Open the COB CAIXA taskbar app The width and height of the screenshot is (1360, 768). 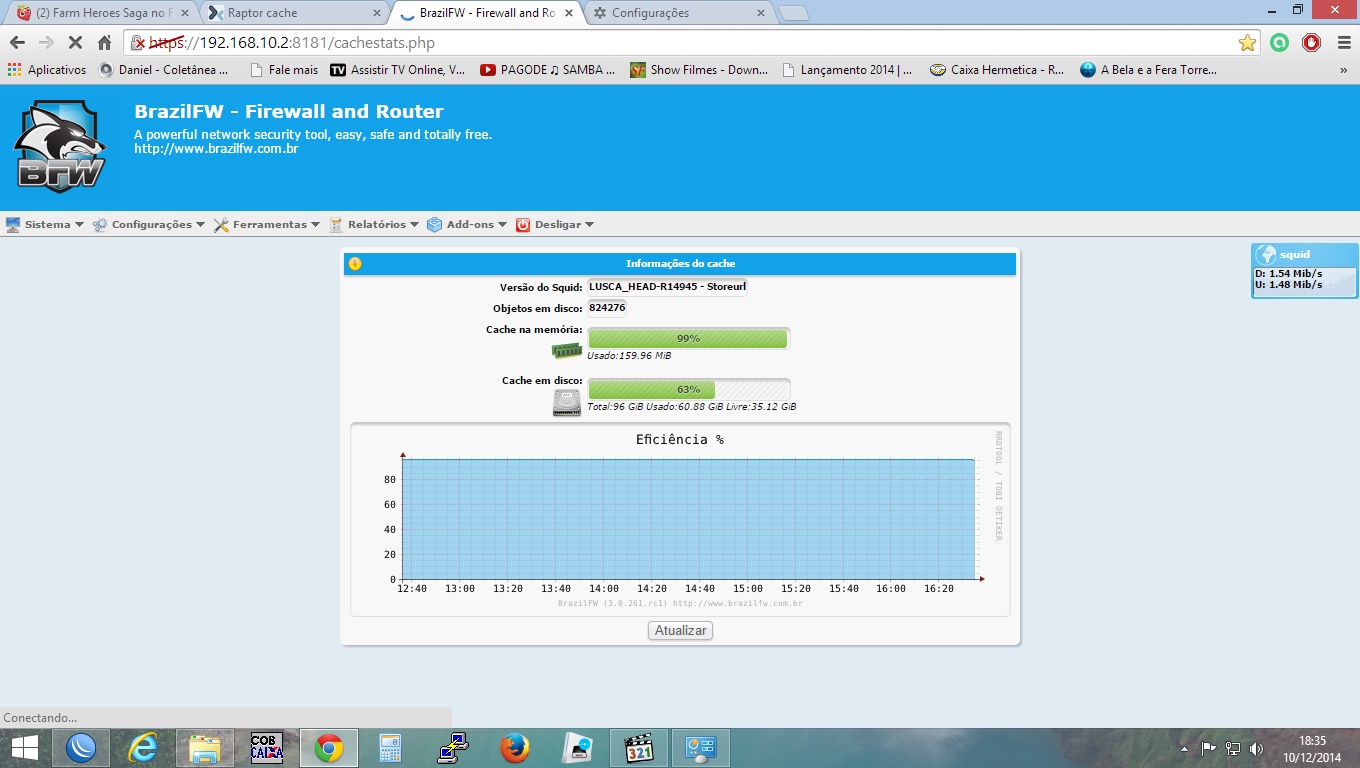[x=266, y=748]
